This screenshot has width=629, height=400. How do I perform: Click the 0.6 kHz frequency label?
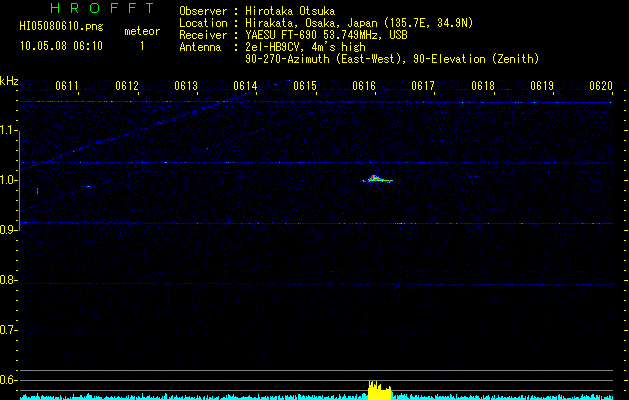click(7, 380)
